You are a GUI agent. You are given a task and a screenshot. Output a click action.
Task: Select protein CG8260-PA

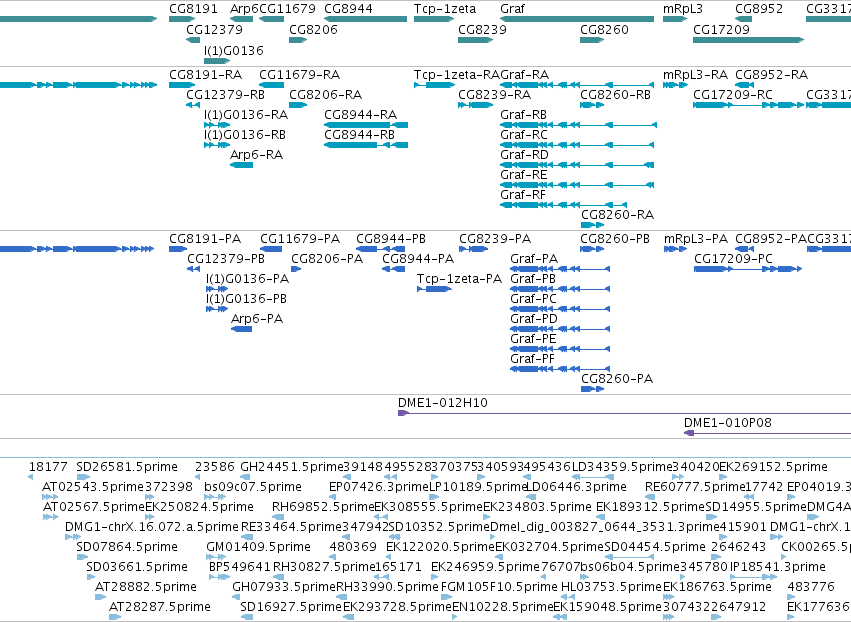pyautogui.click(x=592, y=389)
